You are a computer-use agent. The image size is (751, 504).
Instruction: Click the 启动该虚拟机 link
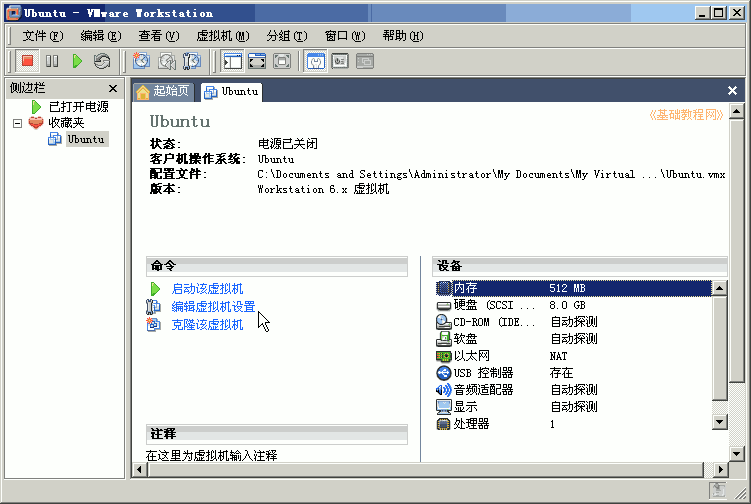coord(207,288)
